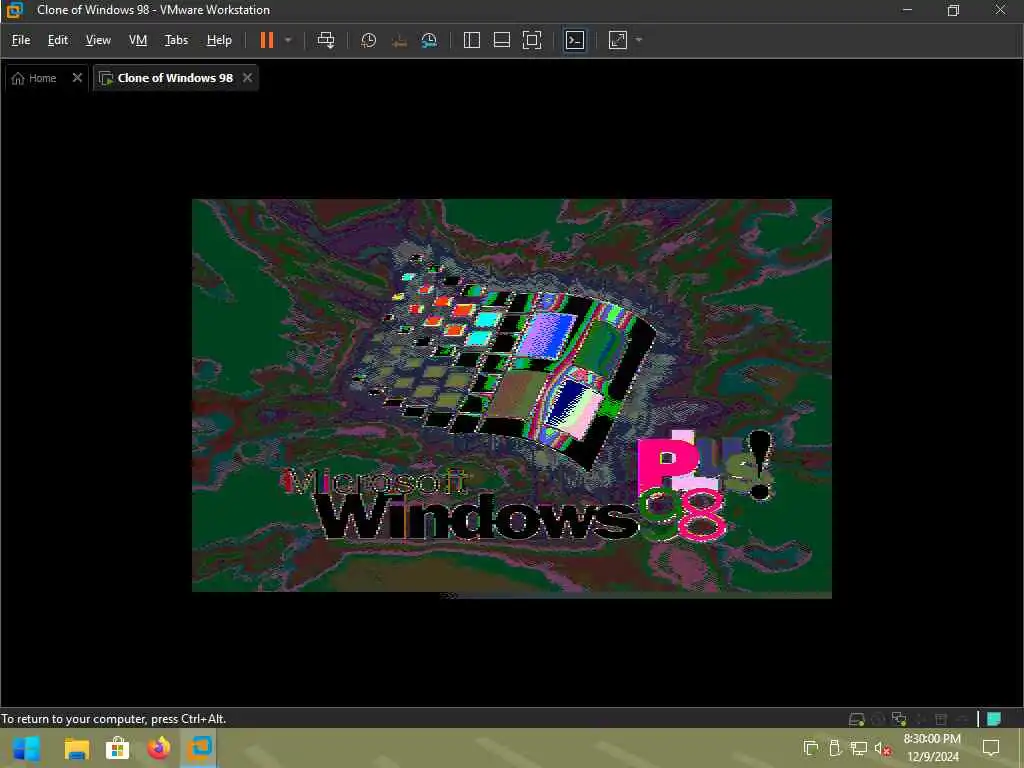Revert the virtual machine to its snapshot
Screen dimensions: 1024x768
399,40
